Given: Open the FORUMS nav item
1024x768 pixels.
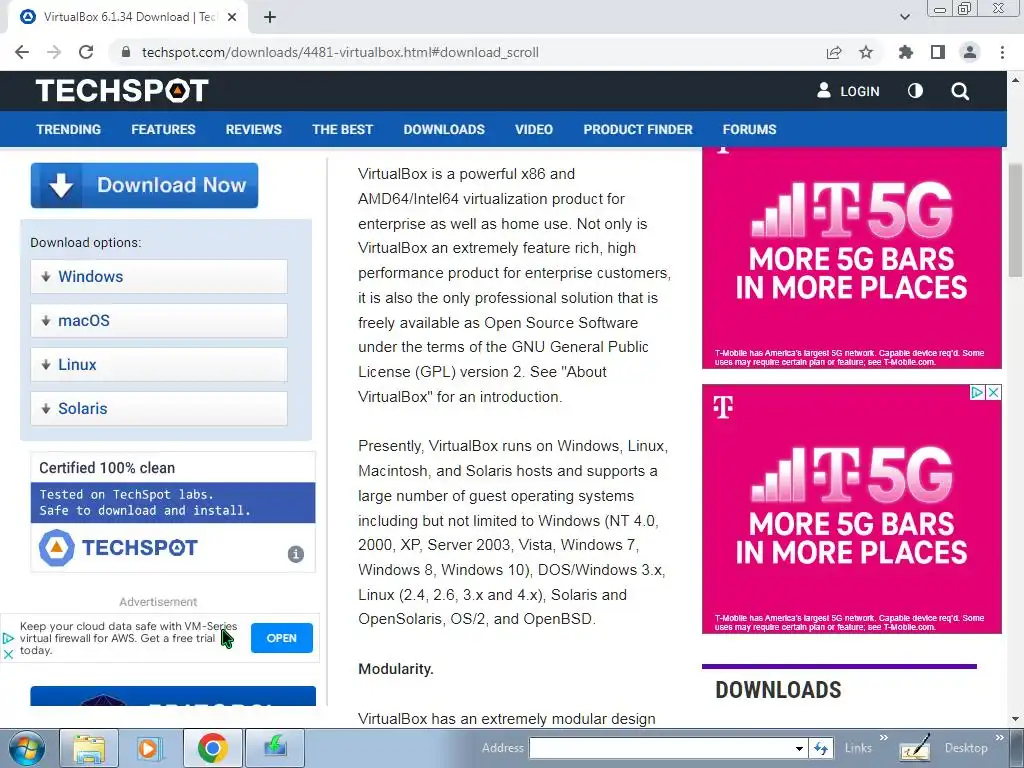Looking at the screenshot, I should (750, 129).
